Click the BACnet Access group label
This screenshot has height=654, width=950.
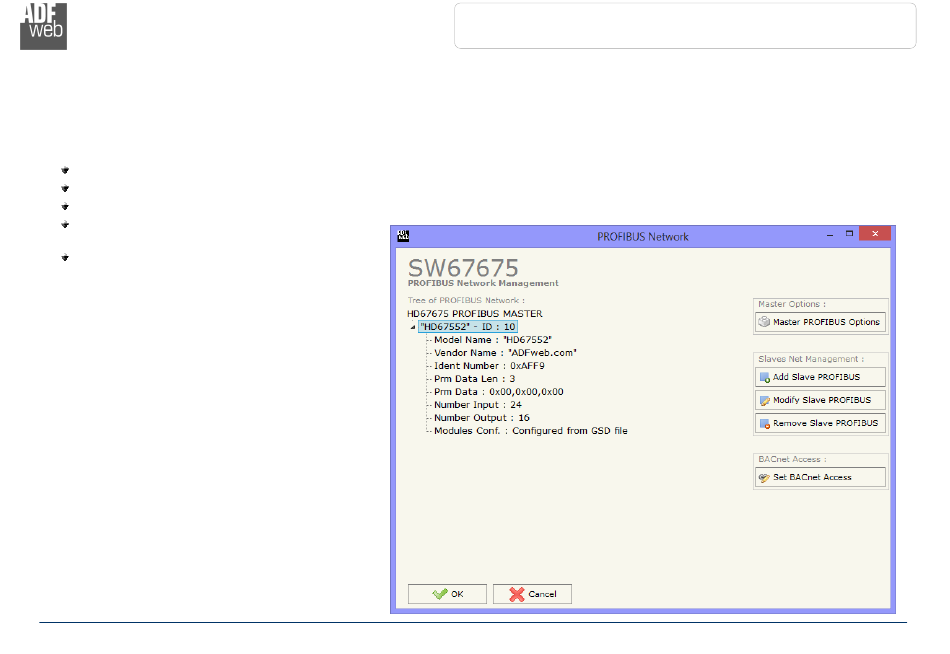792,459
